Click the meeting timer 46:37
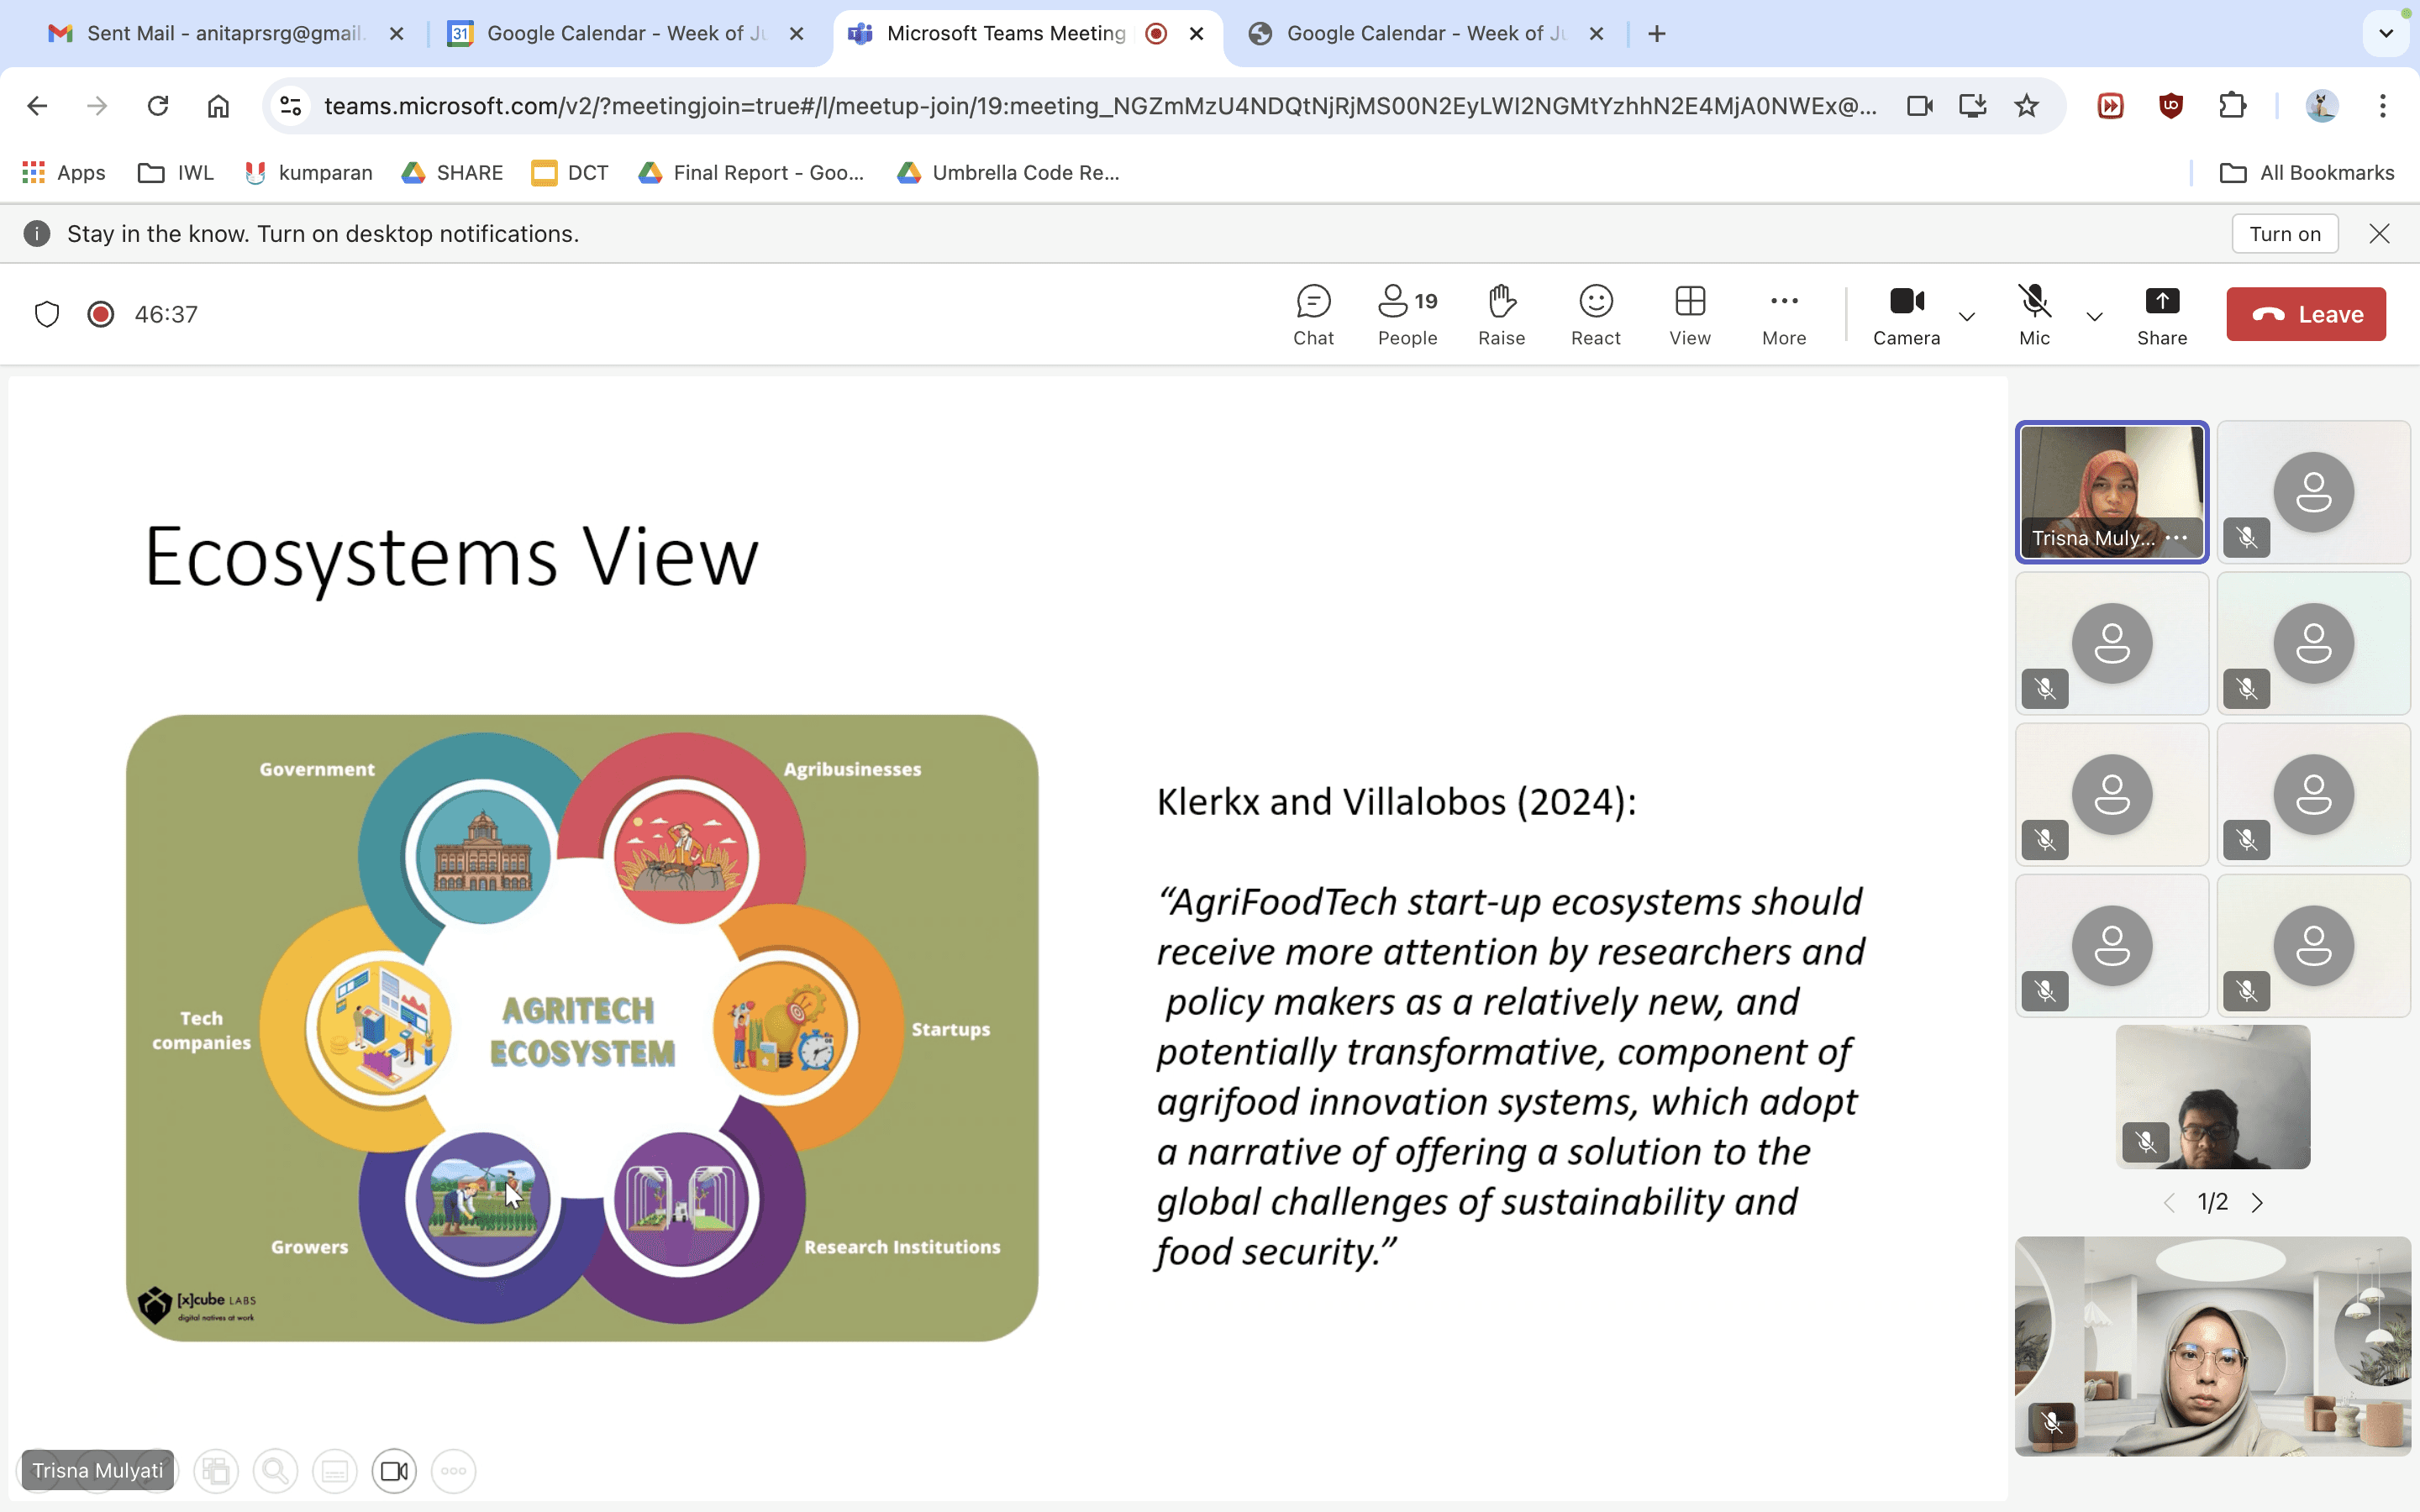The image size is (2420, 1512). (166, 314)
